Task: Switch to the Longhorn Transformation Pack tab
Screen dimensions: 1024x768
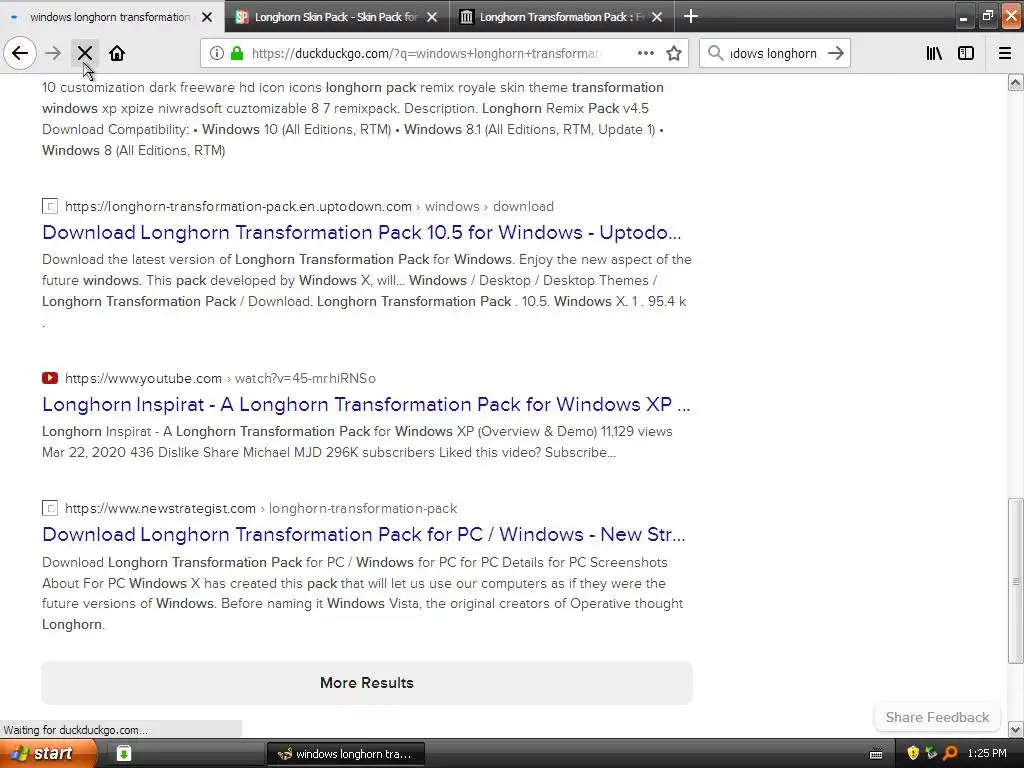Action: [x=562, y=17]
